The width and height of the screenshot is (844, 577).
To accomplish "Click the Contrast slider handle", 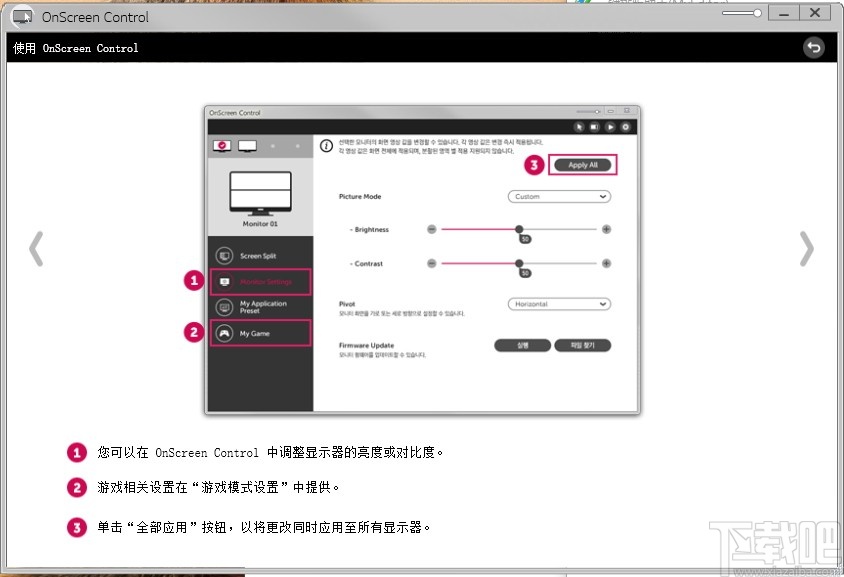I will point(521,262).
